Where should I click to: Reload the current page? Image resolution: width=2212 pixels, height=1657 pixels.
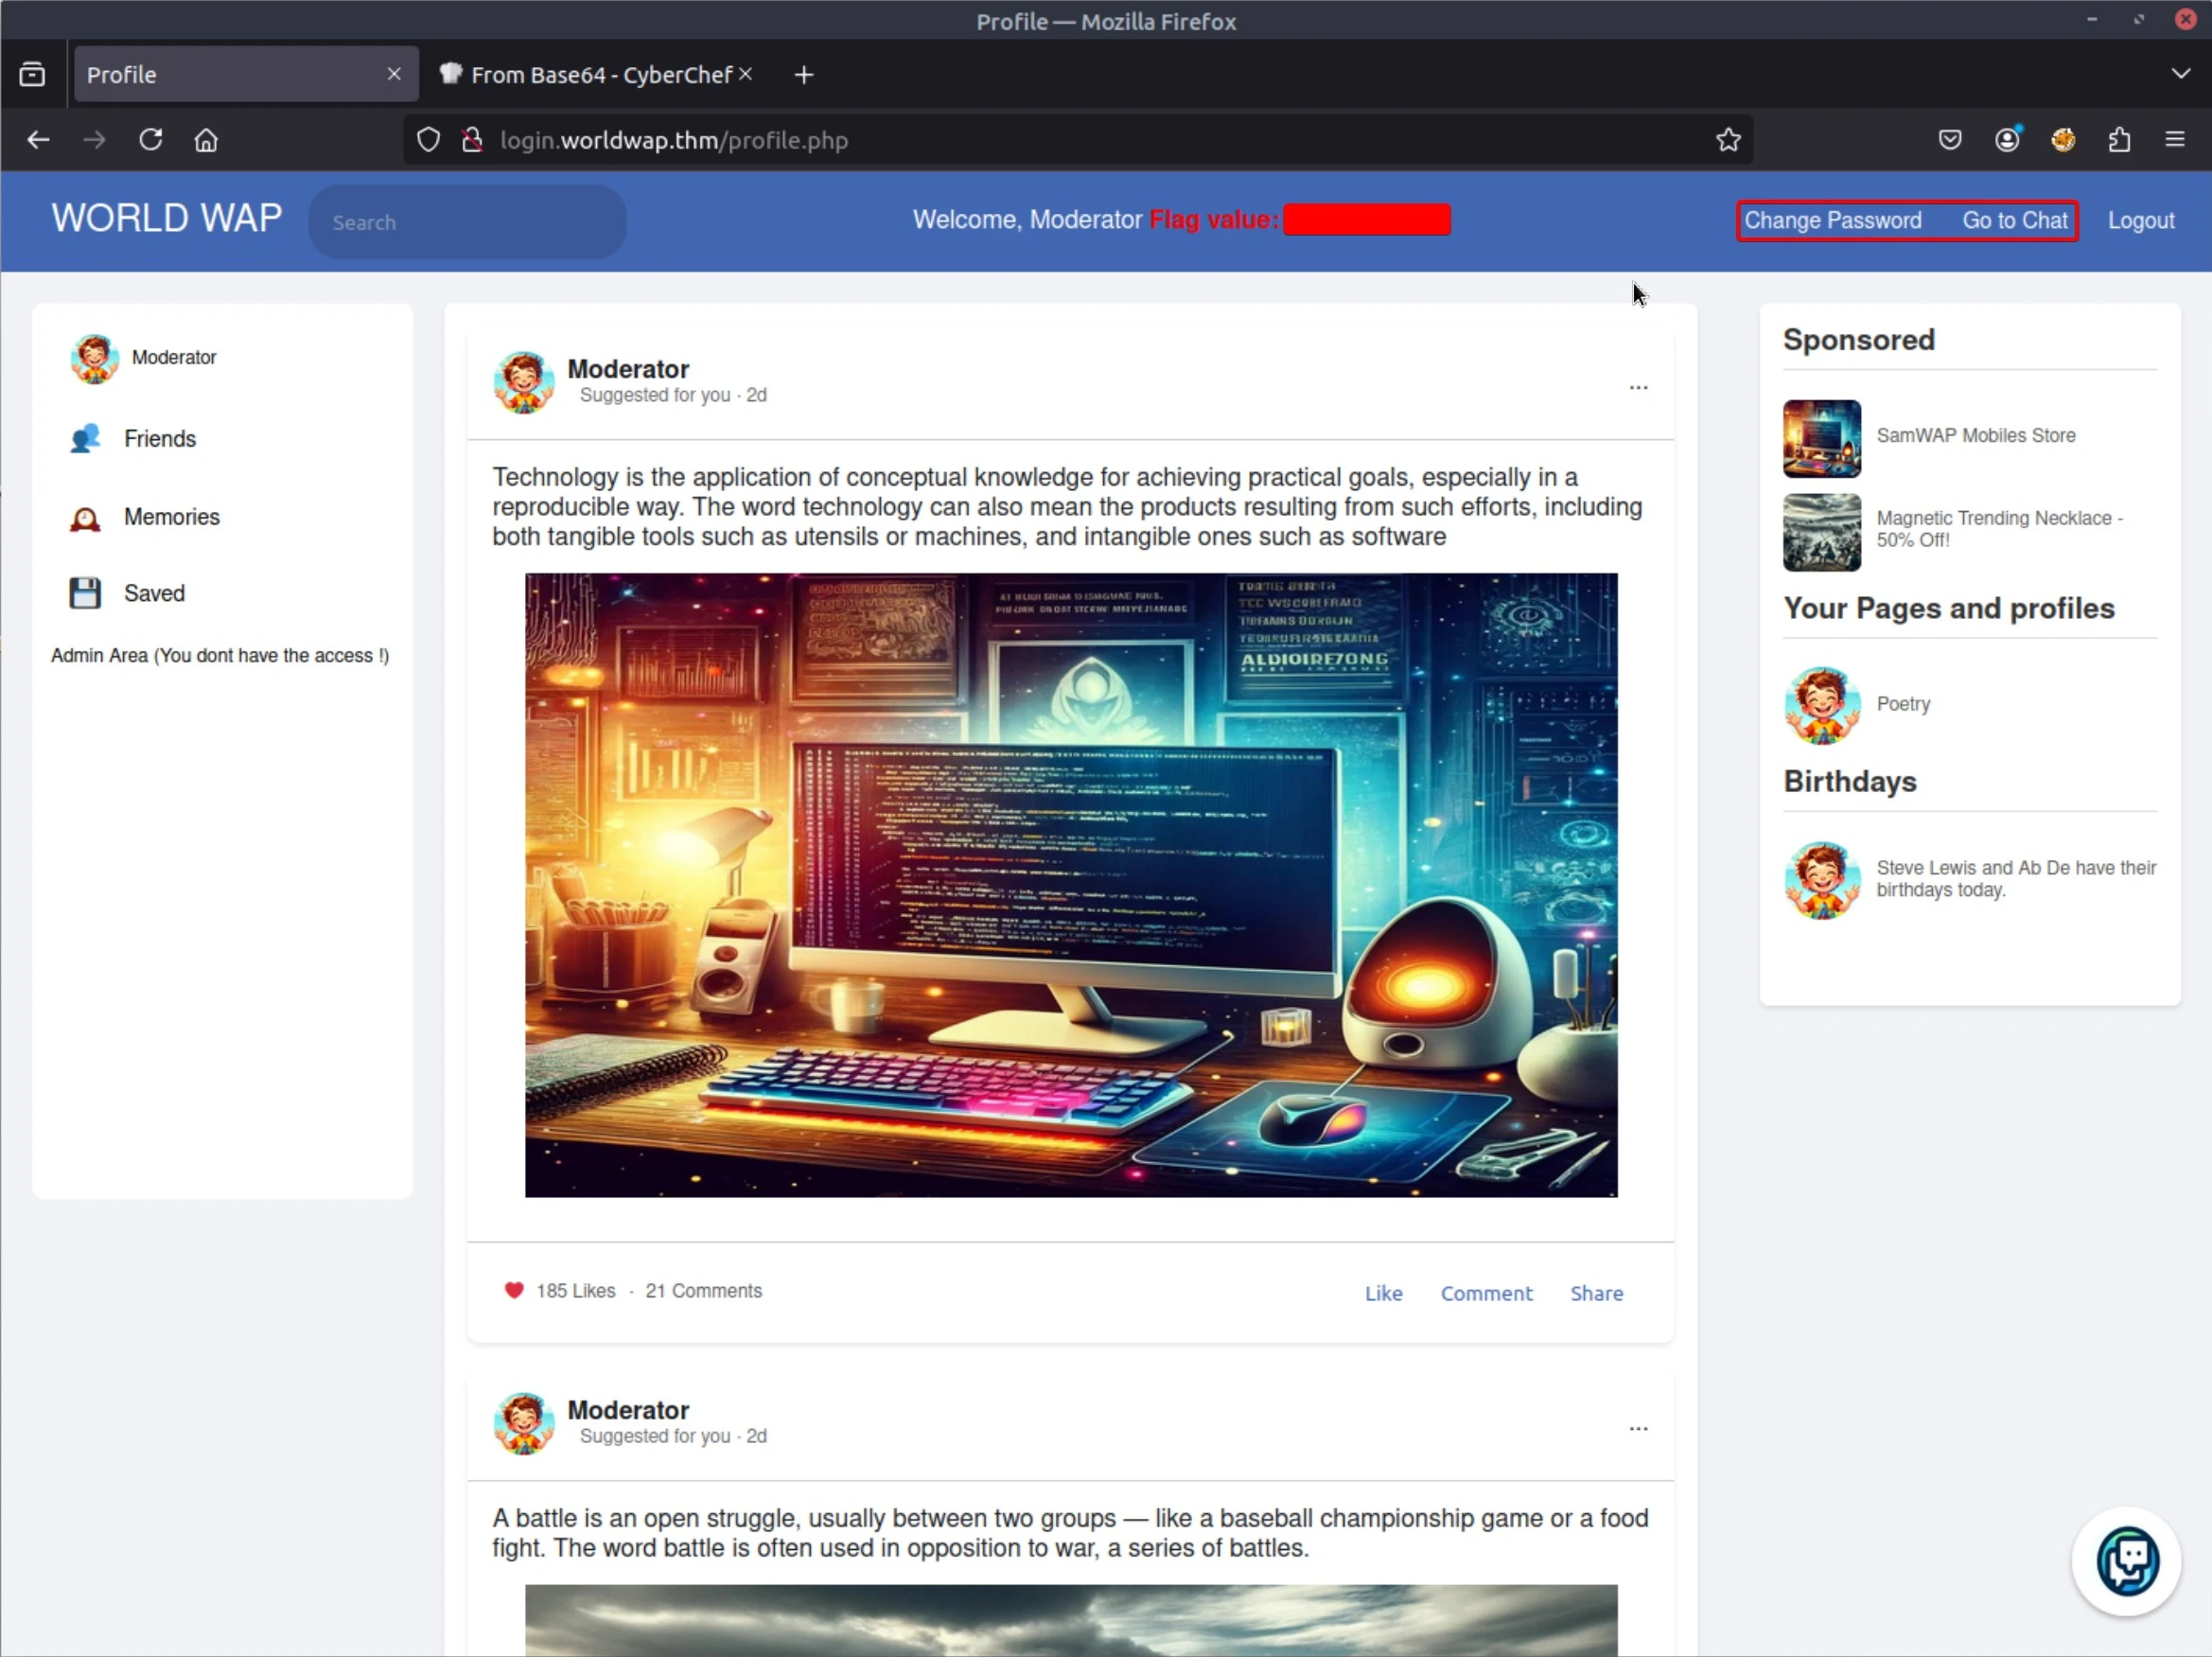click(x=151, y=140)
